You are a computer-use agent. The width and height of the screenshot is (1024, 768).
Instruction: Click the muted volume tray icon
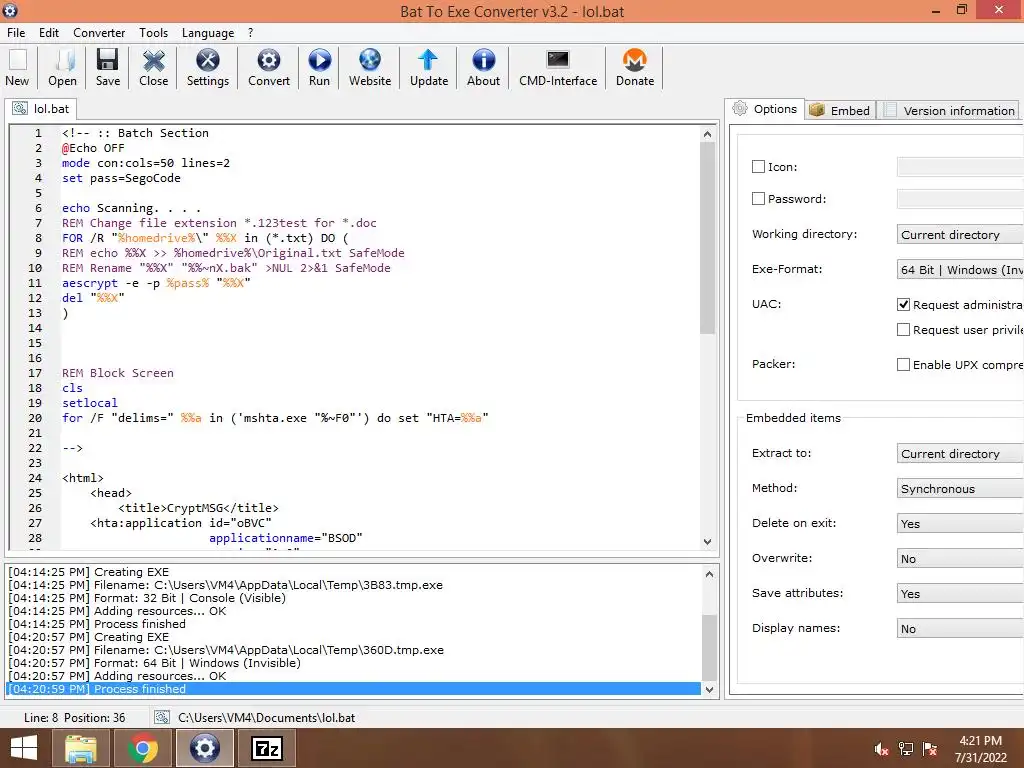(881, 749)
